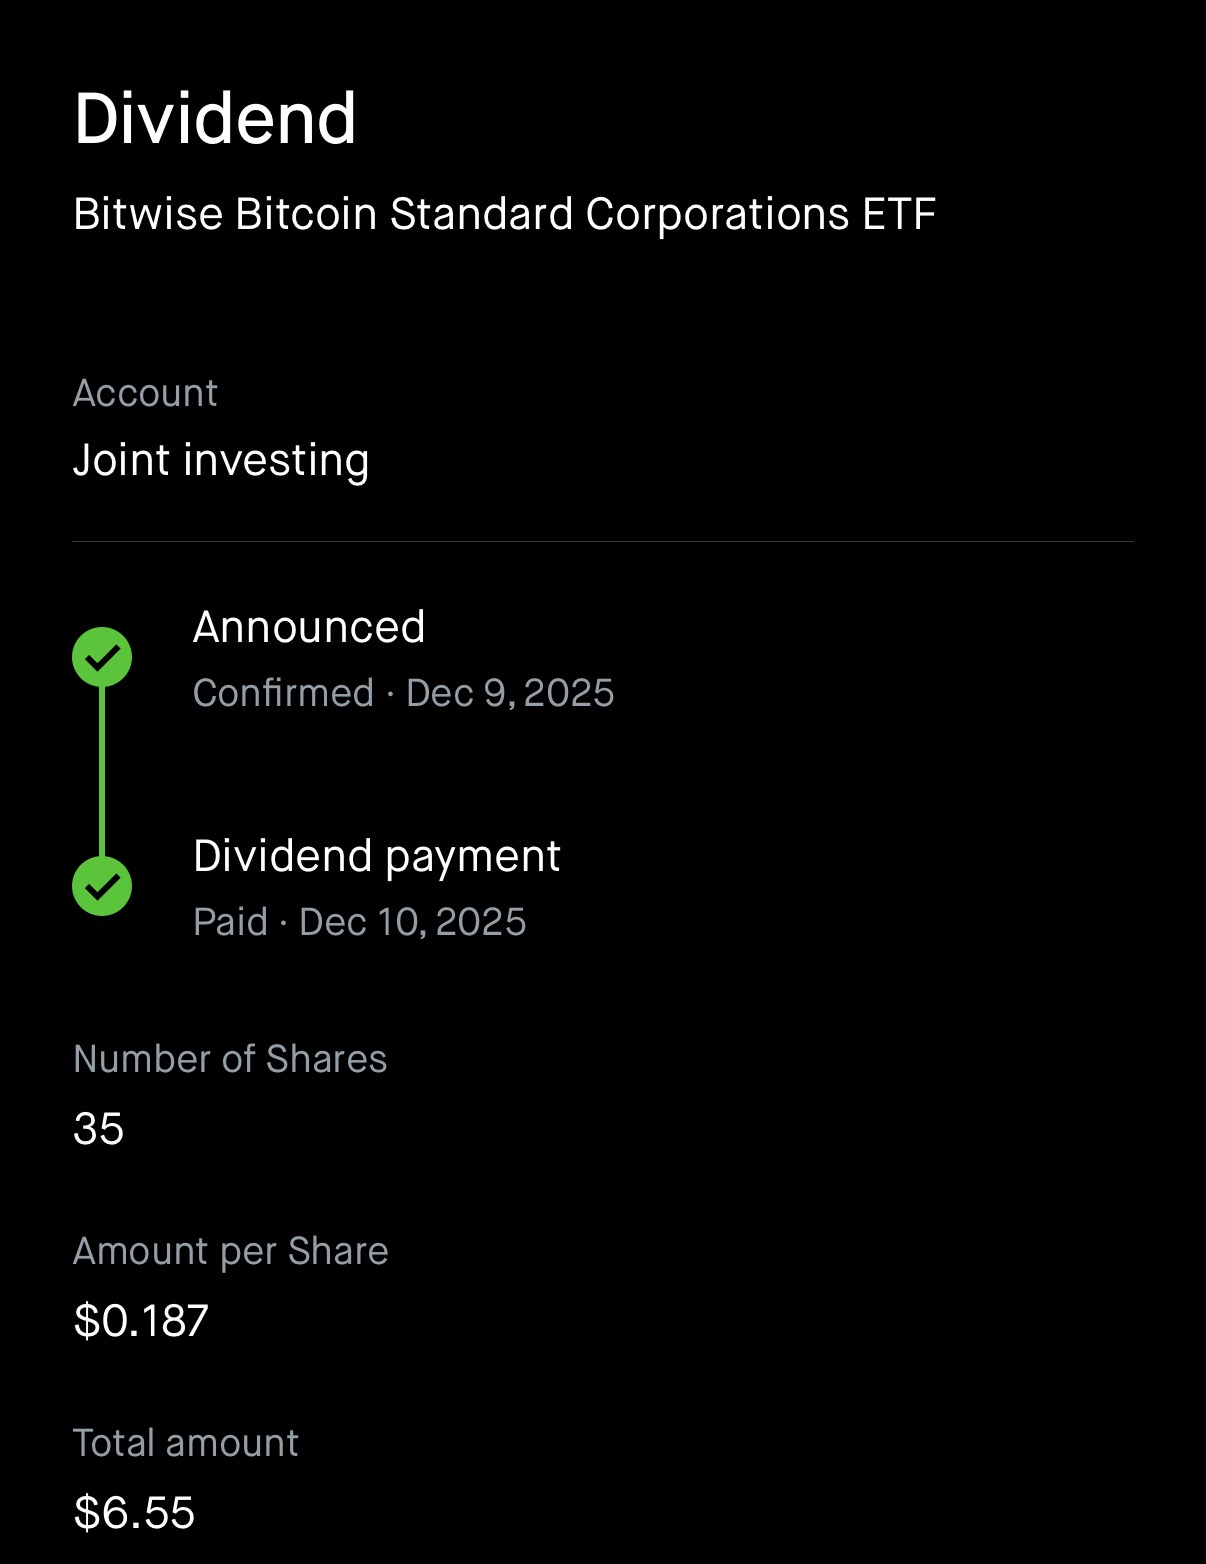Click the Total amount label

coord(186,1443)
